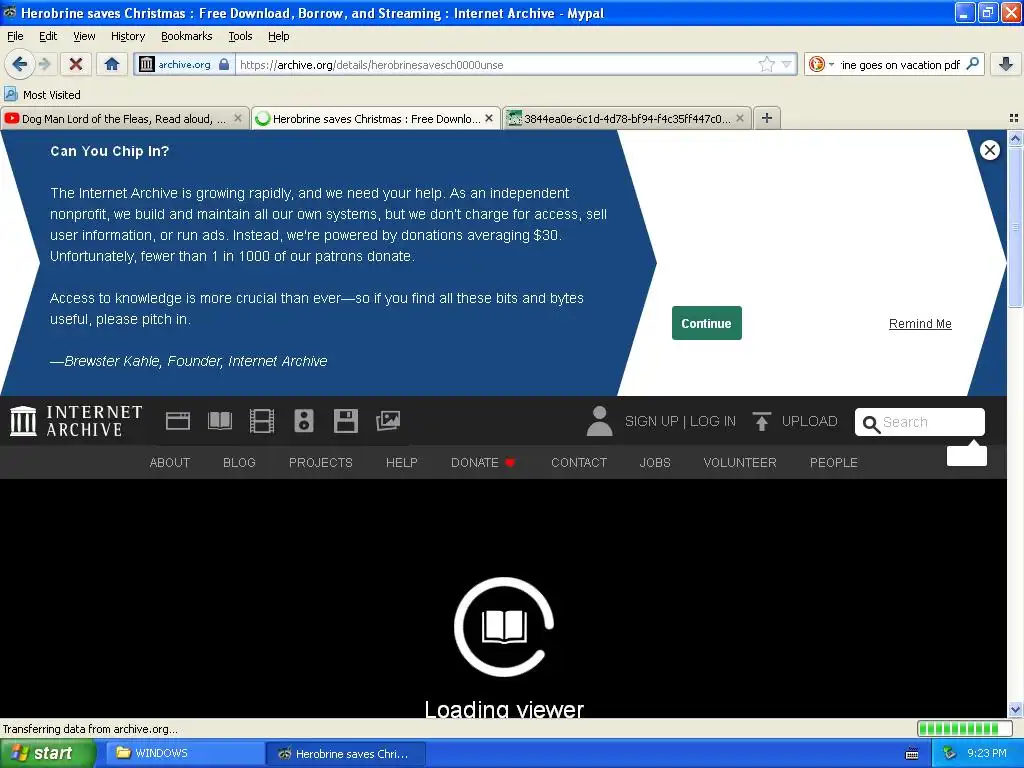Open the Software floppy icon in Archive nav
The image size is (1024, 768).
point(345,421)
